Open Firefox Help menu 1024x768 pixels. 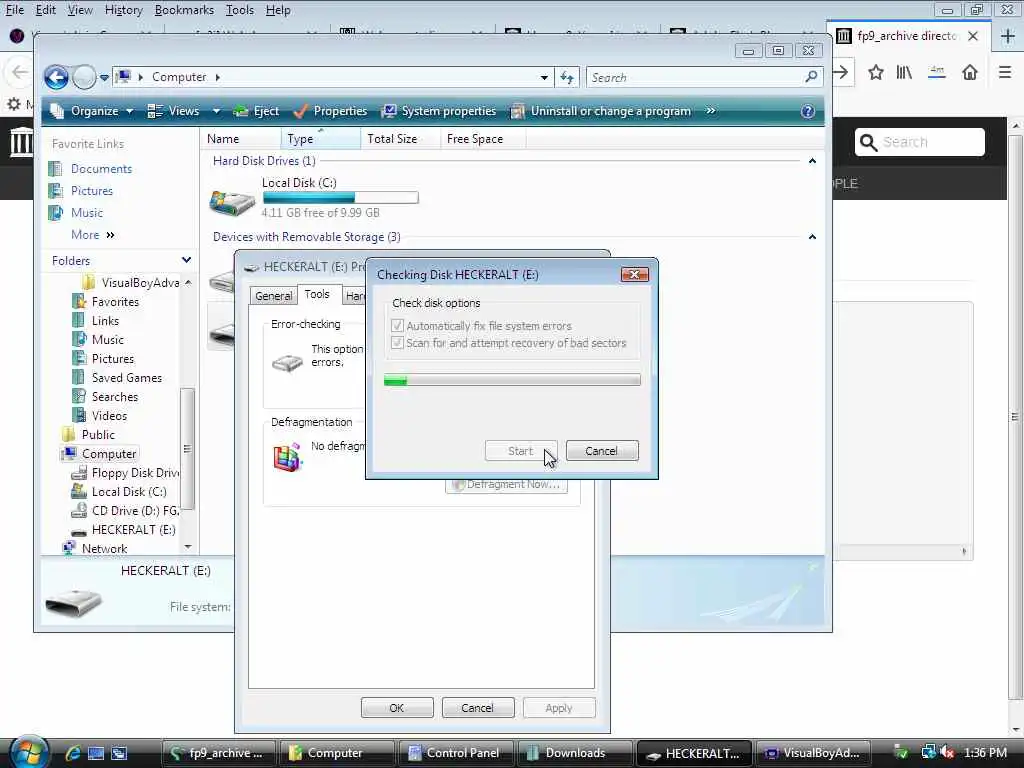coord(278,10)
